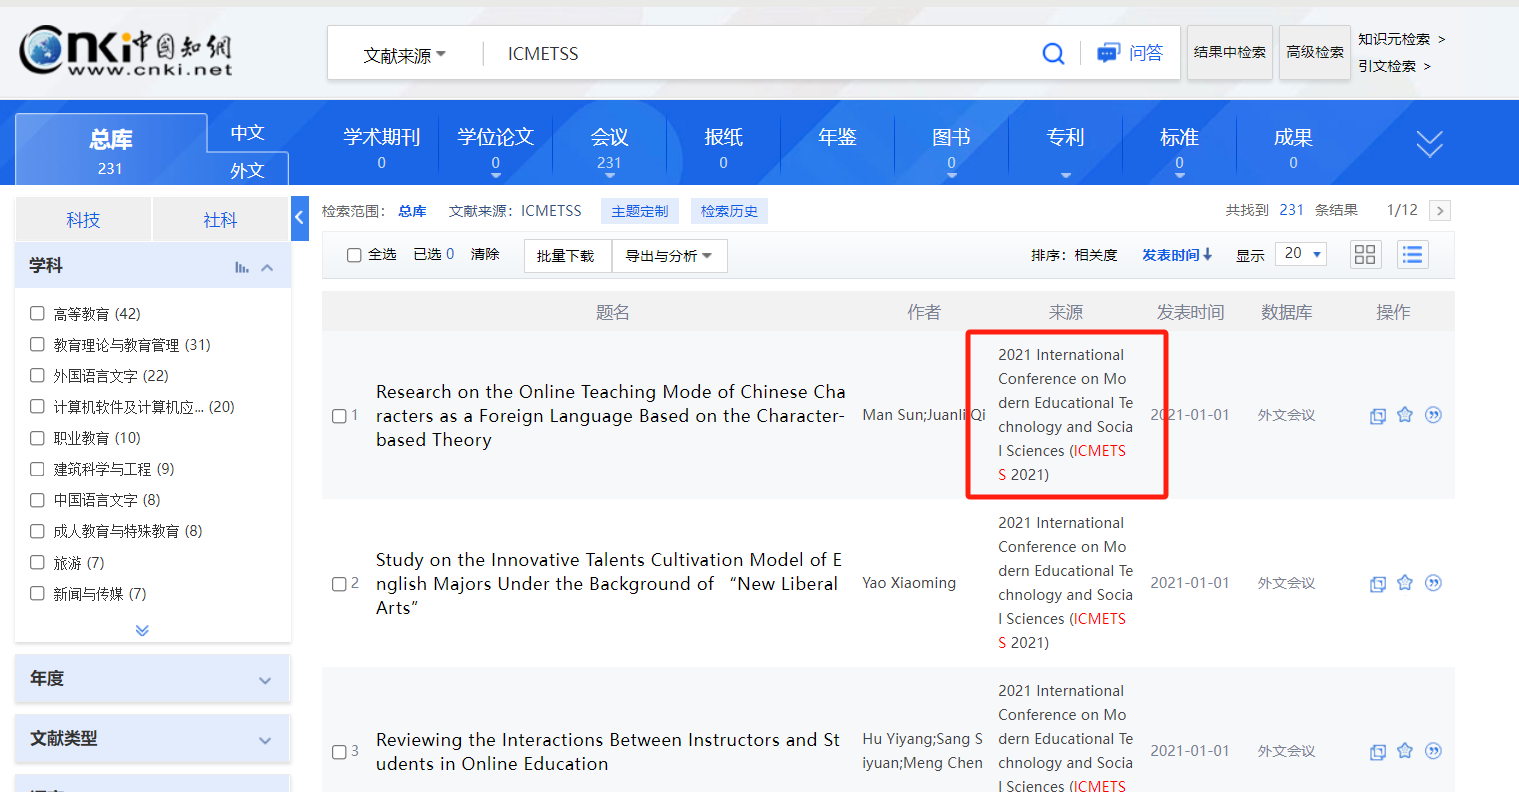This screenshot has height=792, width=1519.
Task: Open 高级检索 advanced search
Action: (1315, 52)
